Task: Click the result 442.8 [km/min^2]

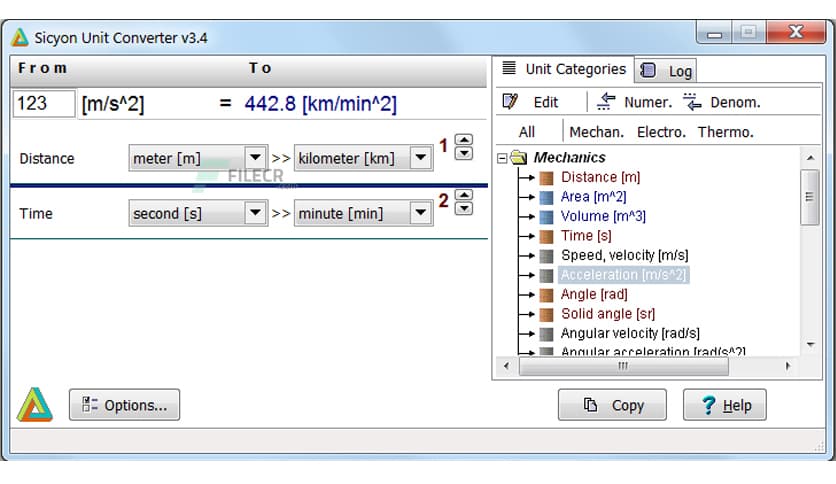Action: coord(320,103)
